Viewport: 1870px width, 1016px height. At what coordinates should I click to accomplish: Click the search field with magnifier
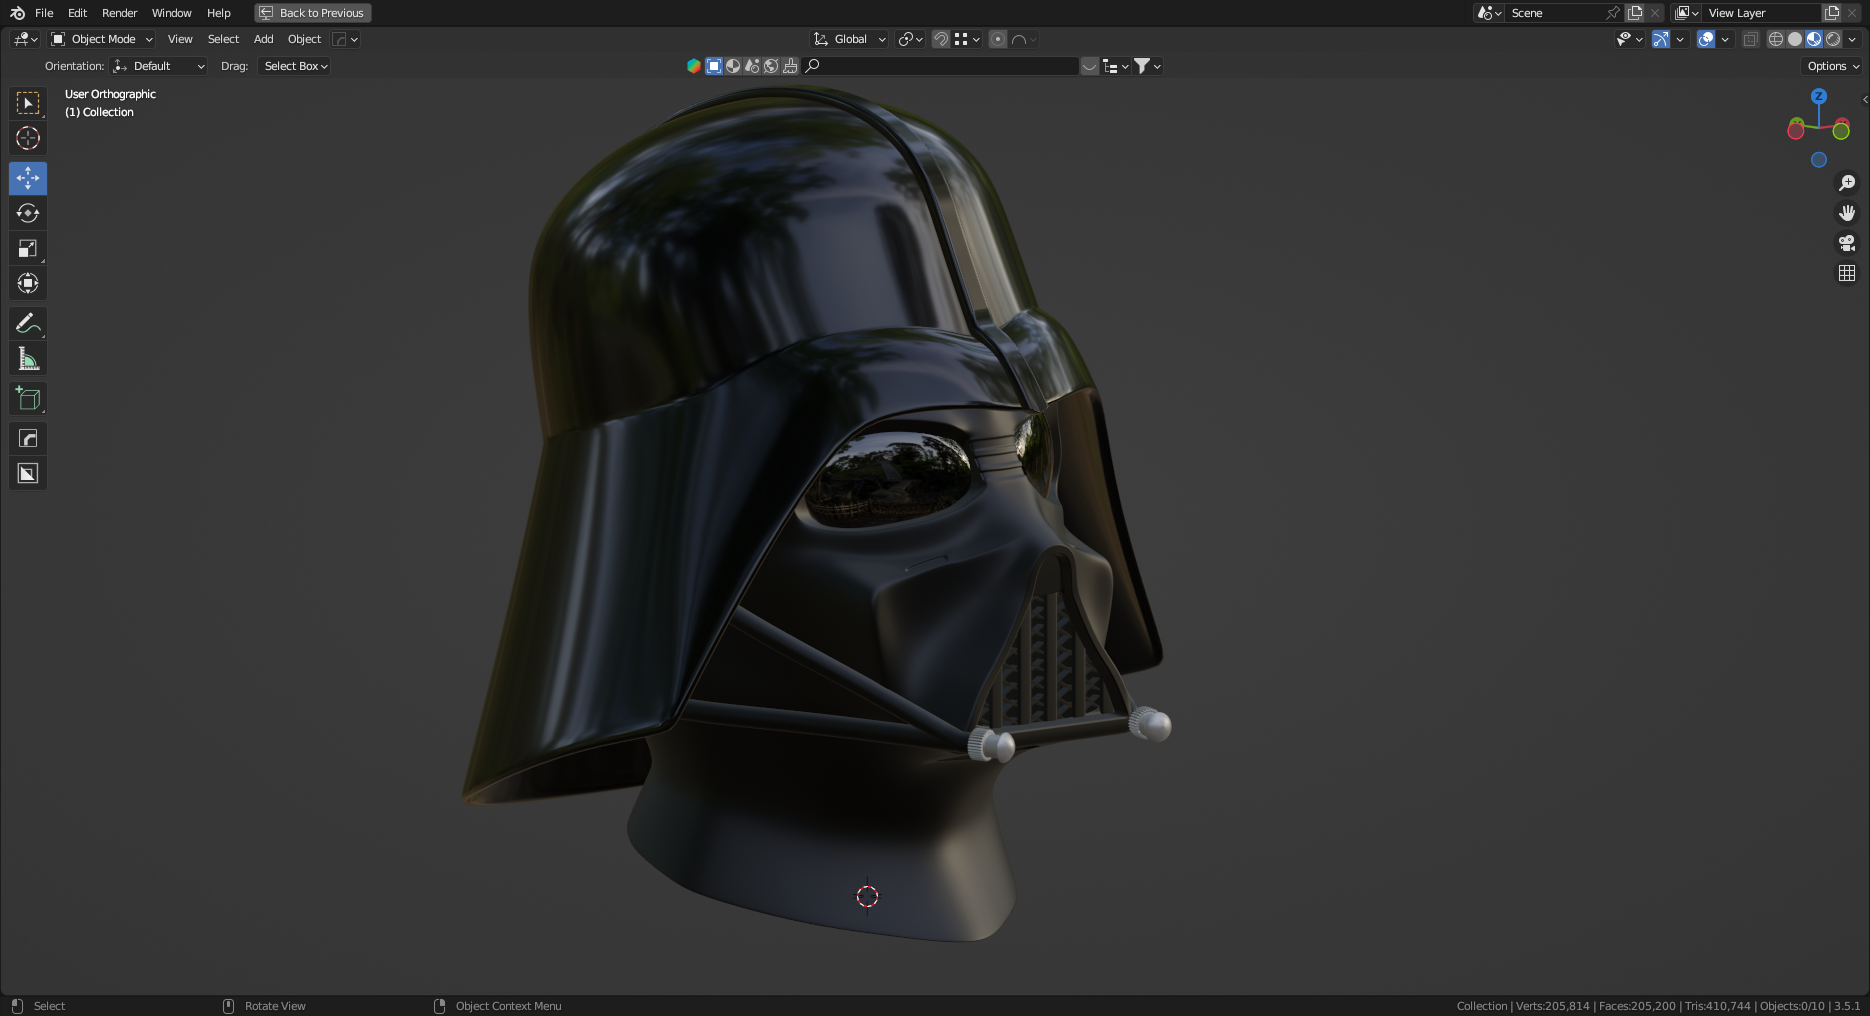(940, 66)
